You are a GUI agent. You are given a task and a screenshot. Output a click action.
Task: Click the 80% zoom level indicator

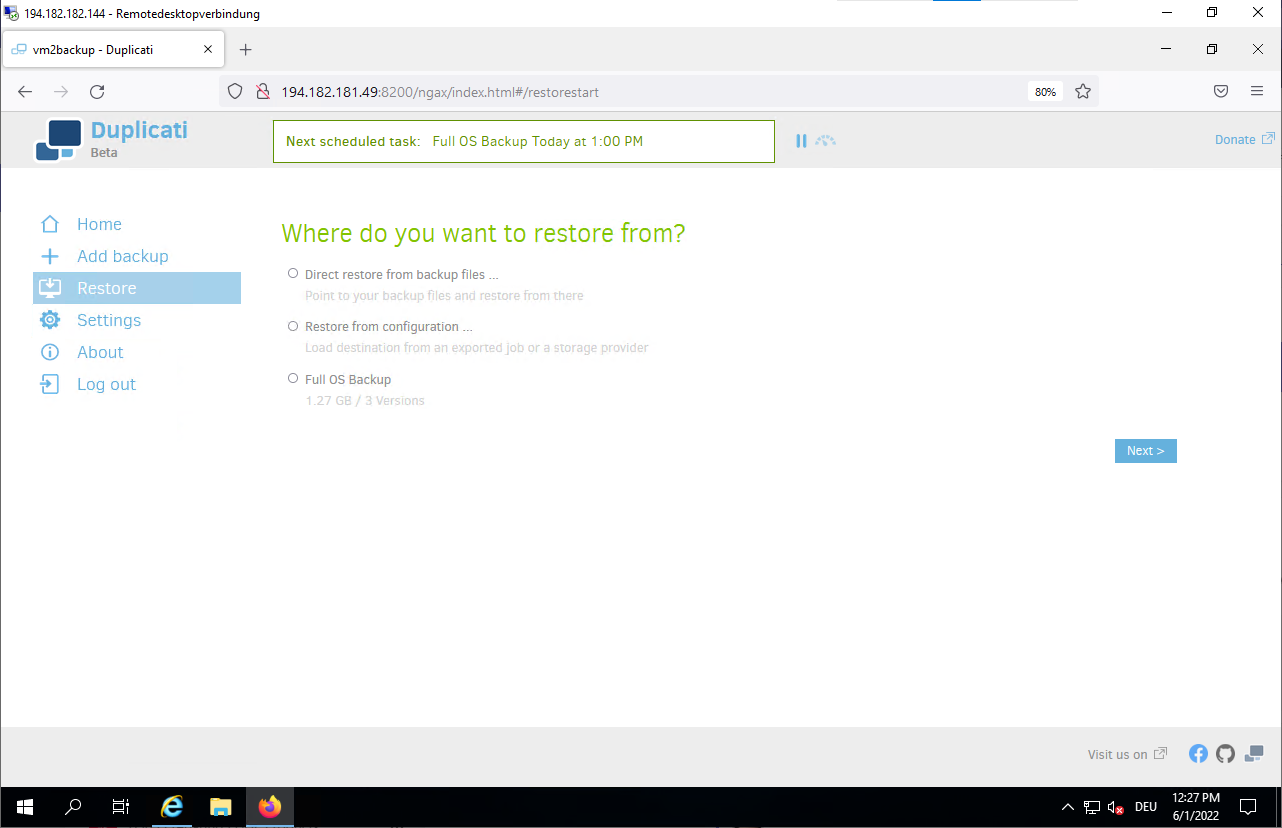pos(1045,92)
